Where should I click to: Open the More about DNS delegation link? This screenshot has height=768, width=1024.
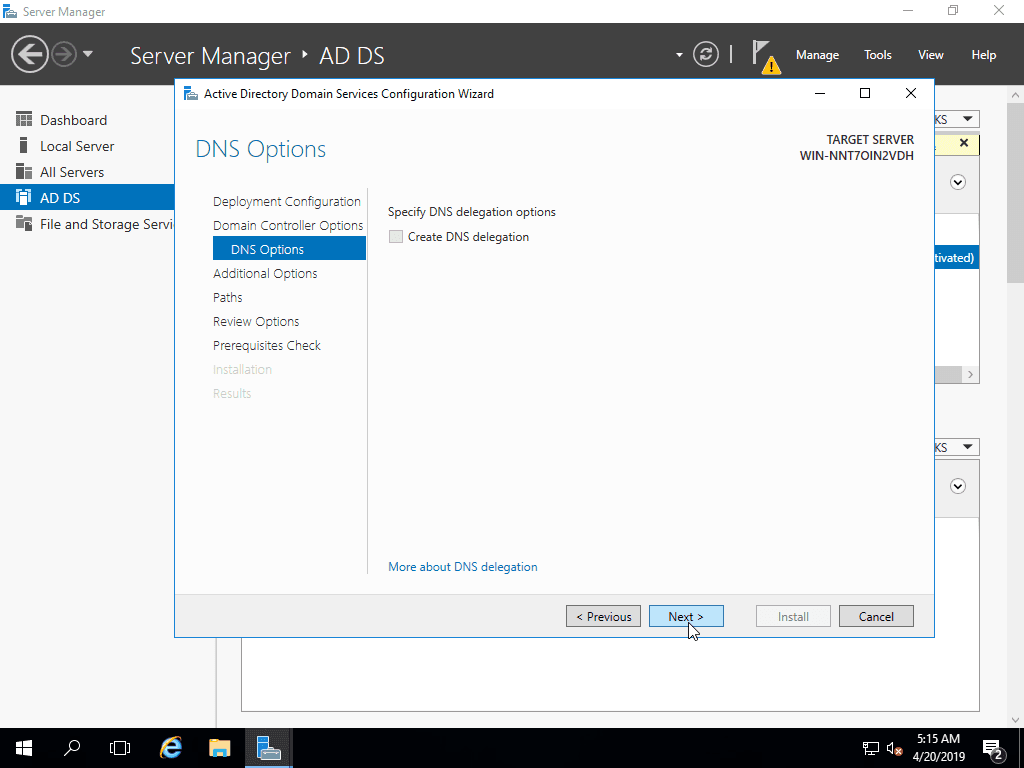(x=462, y=567)
